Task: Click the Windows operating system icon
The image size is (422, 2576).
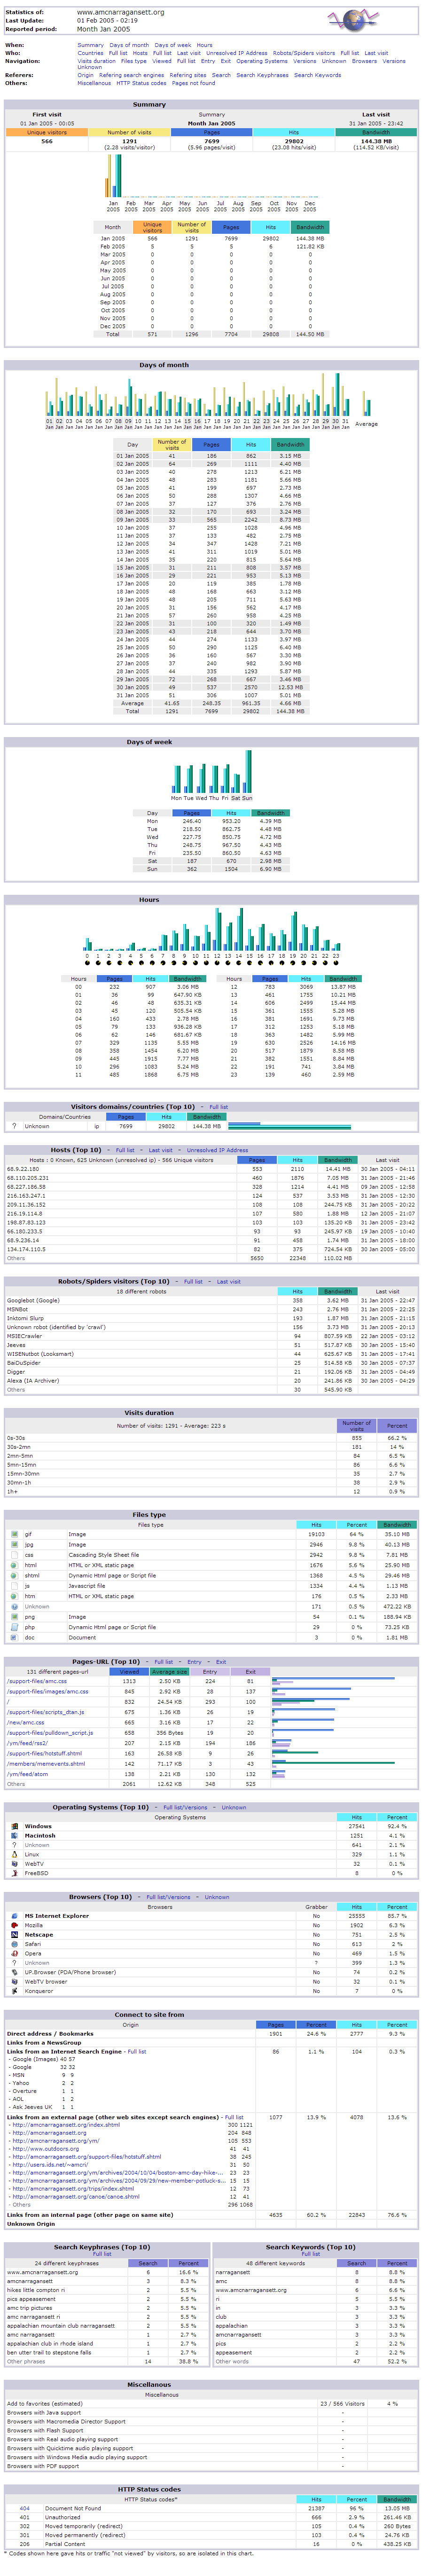Action: pos(14,1826)
